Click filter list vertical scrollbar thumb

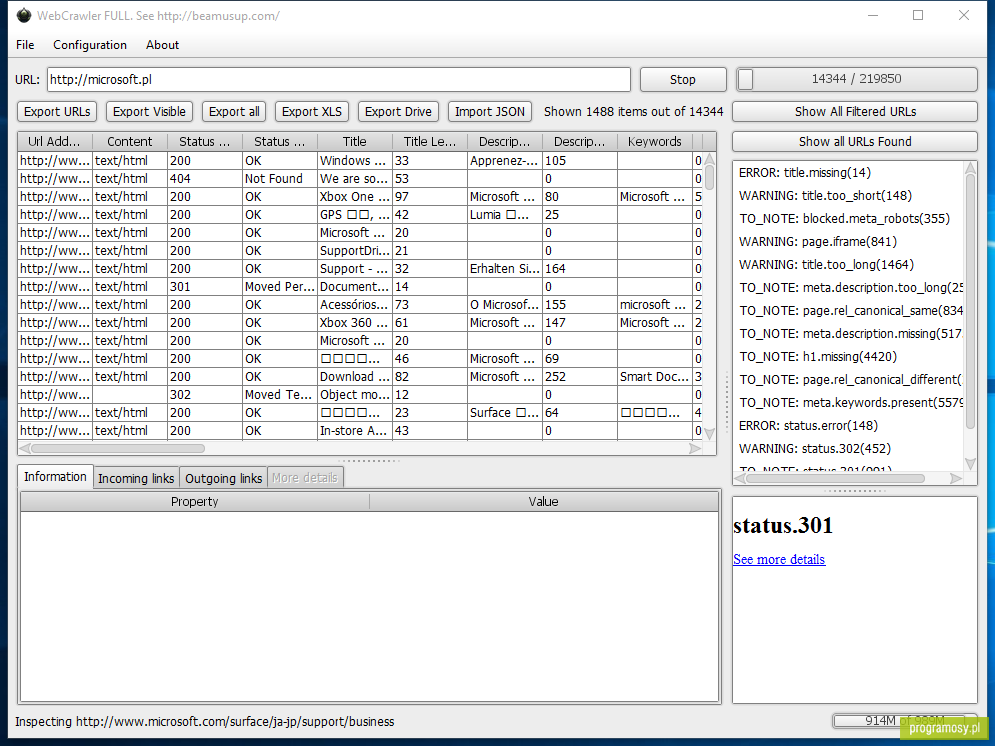(970, 301)
